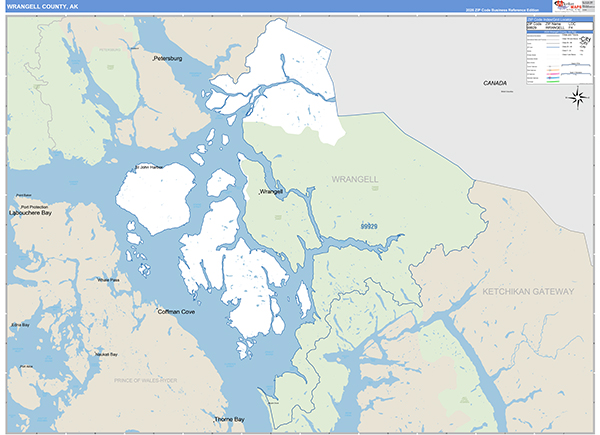
Task: Click the 'Thorne Bay' label
Action: coord(229,419)
